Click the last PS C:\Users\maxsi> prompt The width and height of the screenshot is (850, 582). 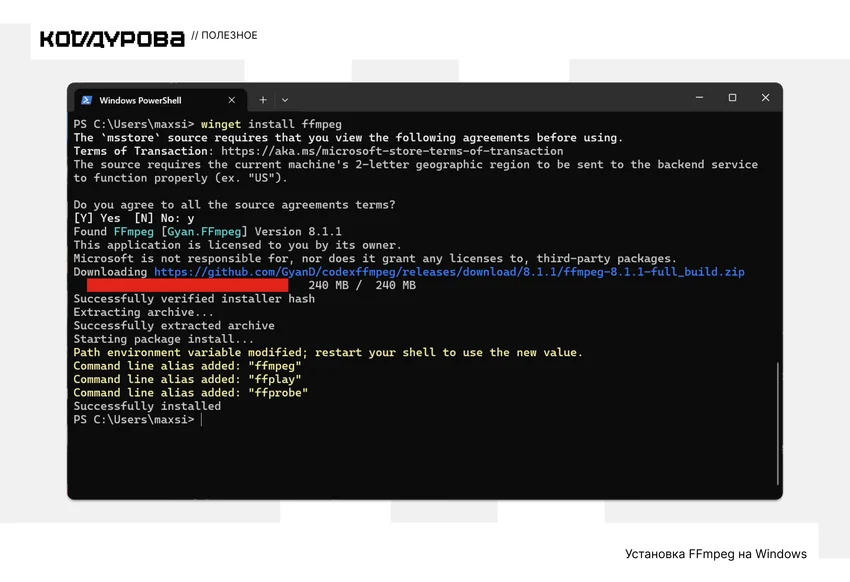point(134,419)
